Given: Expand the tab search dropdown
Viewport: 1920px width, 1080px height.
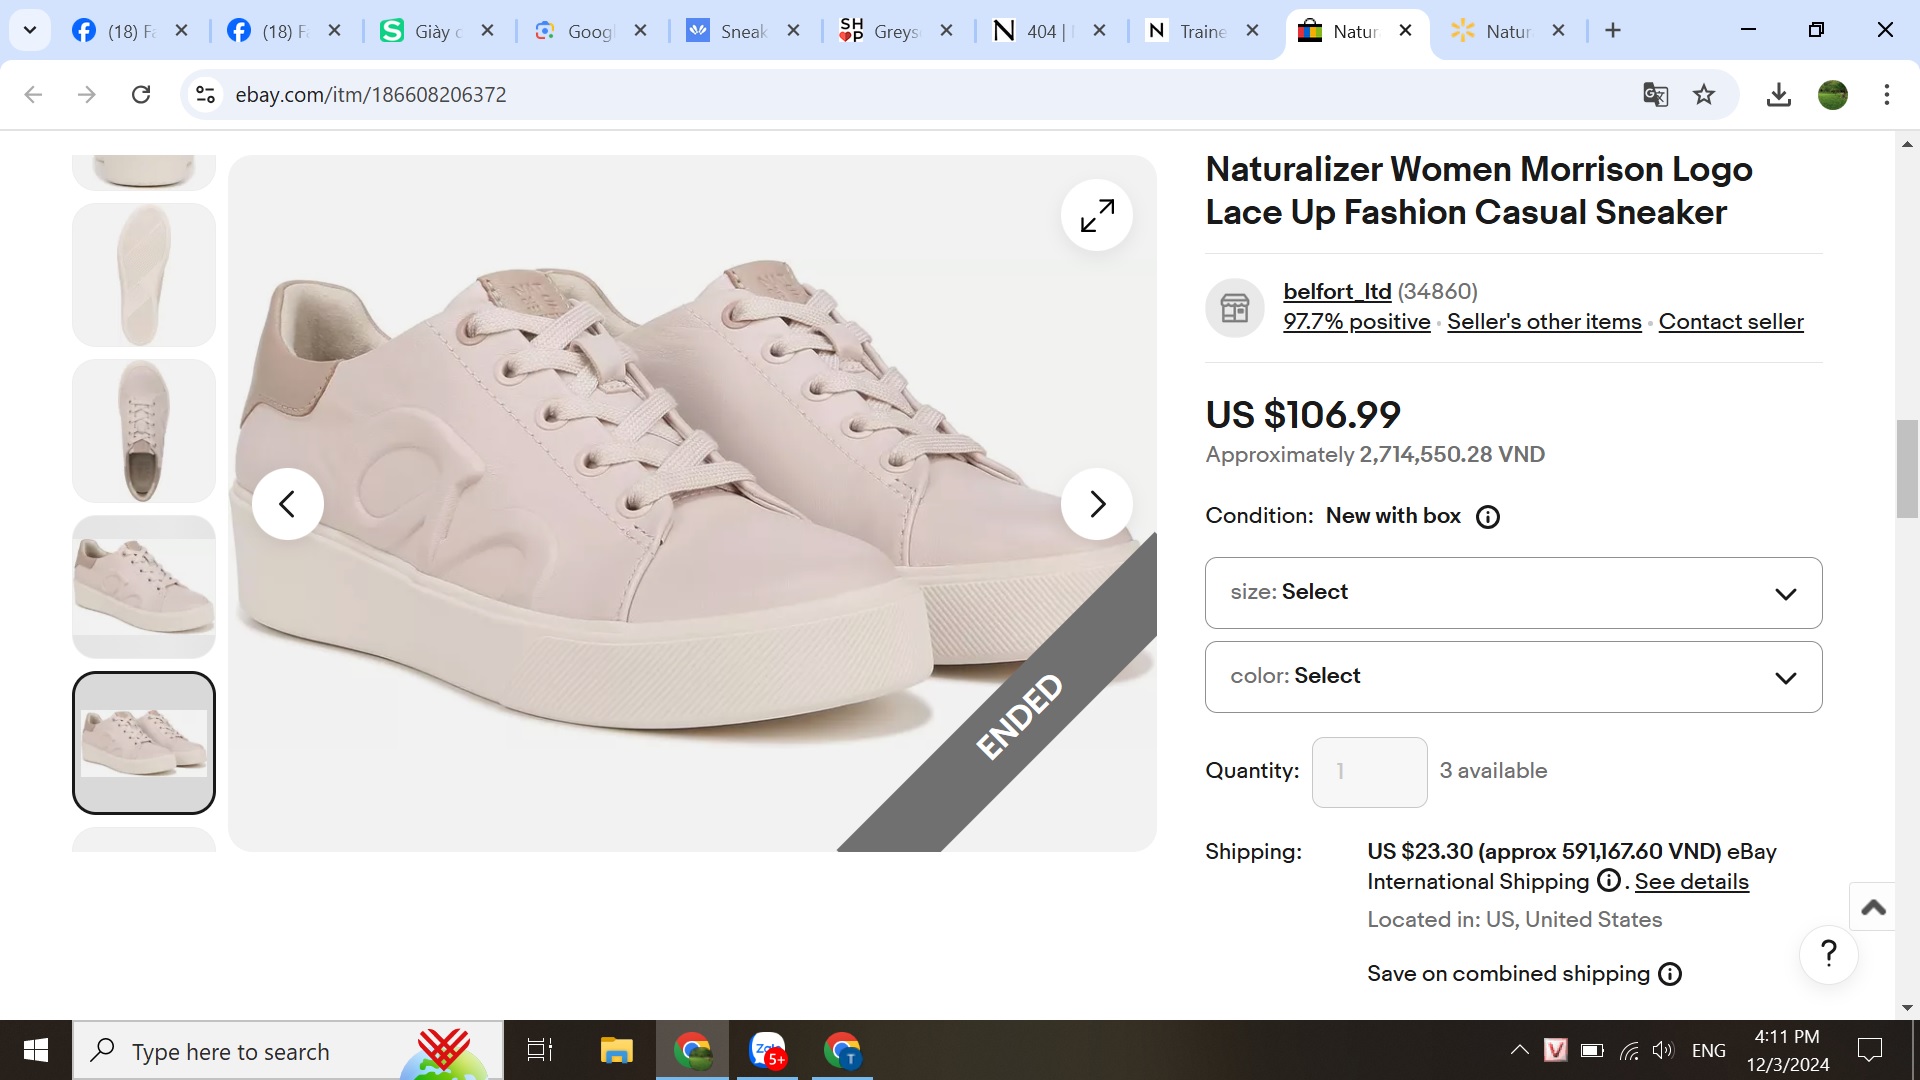Looking at the screenshot, I should [30, 30].
